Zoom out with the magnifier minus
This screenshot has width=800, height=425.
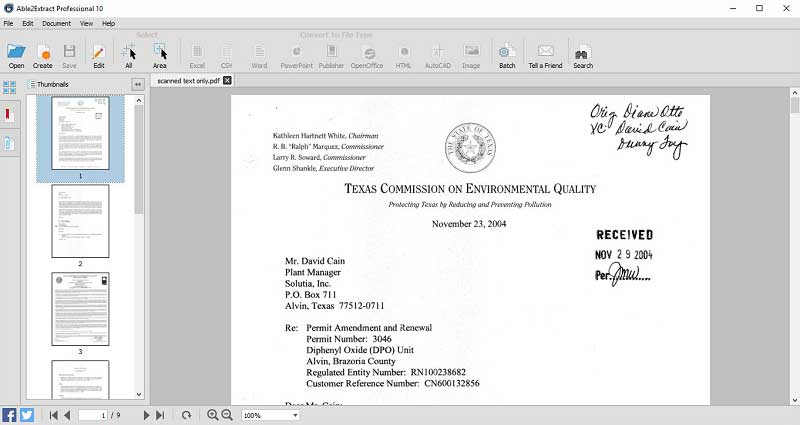(227, 415)
